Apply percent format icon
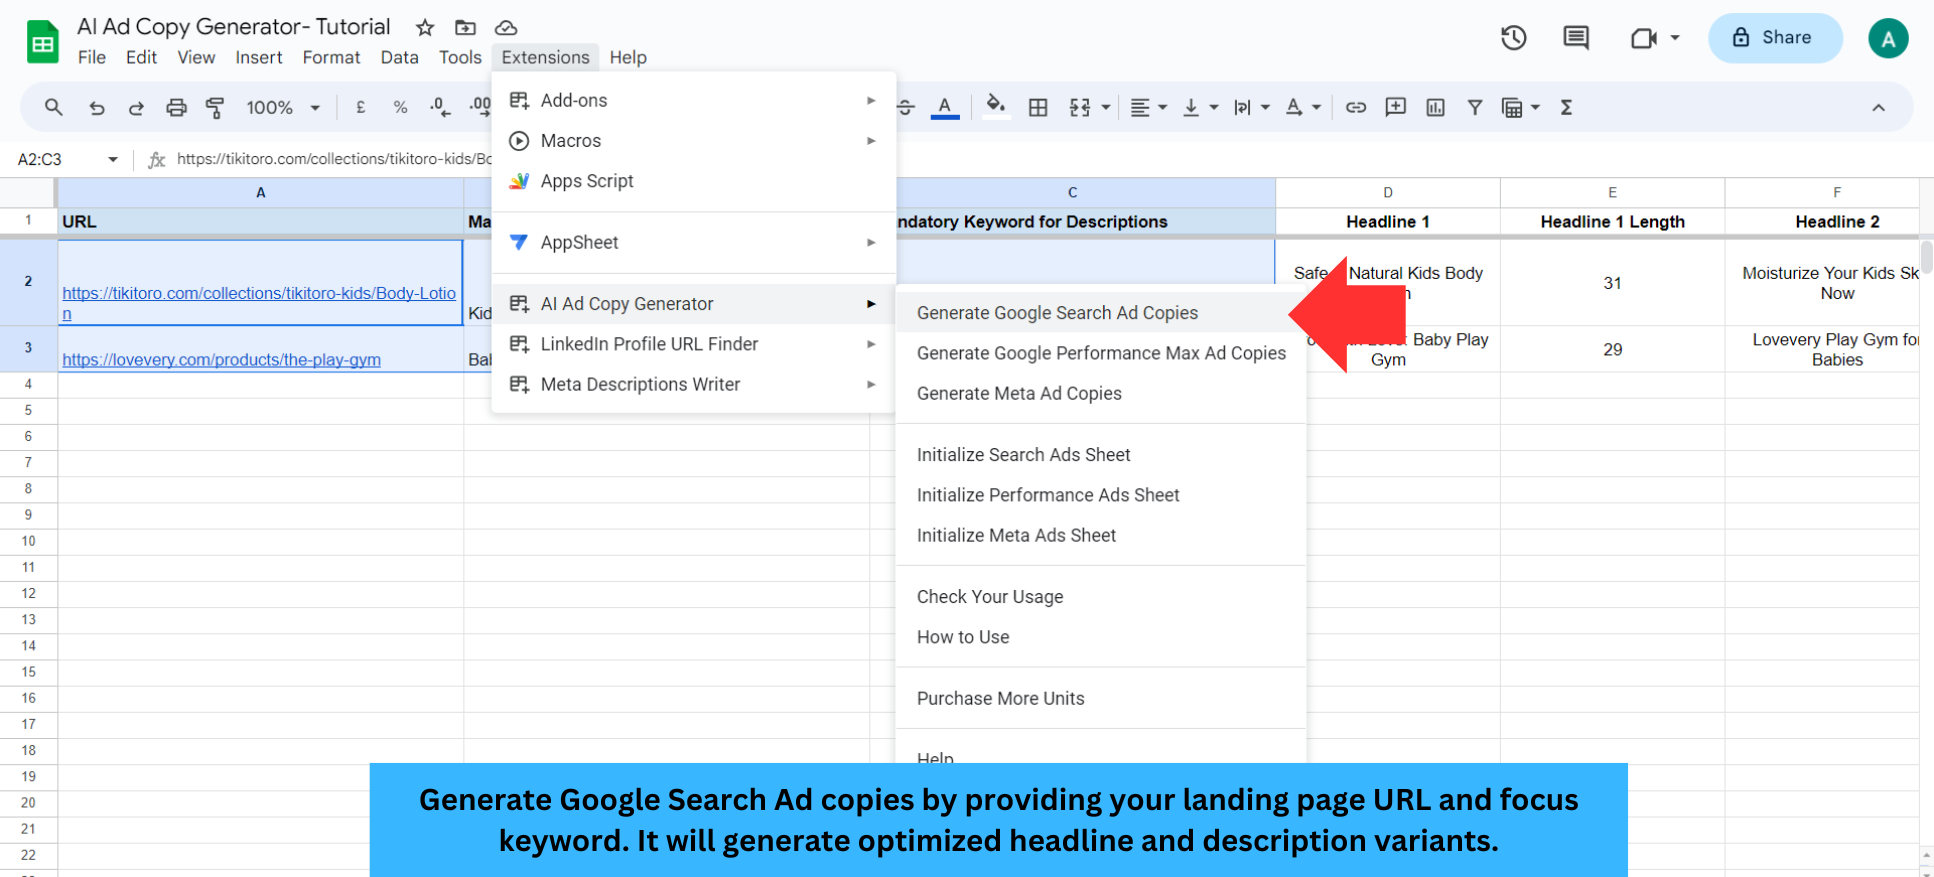Image resolution: width=1934 pixels, height=877 pixels. [x=400, y=108]
